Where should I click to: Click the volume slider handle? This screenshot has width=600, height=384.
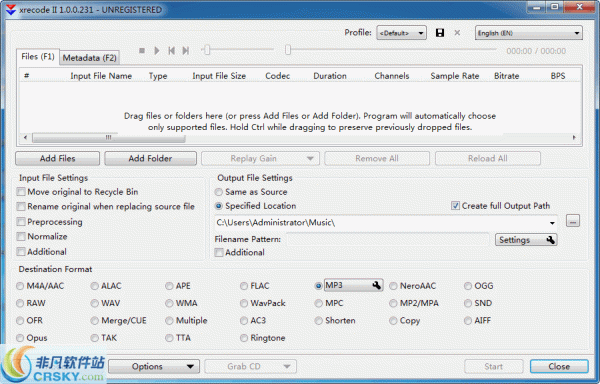tap(207, 50)
